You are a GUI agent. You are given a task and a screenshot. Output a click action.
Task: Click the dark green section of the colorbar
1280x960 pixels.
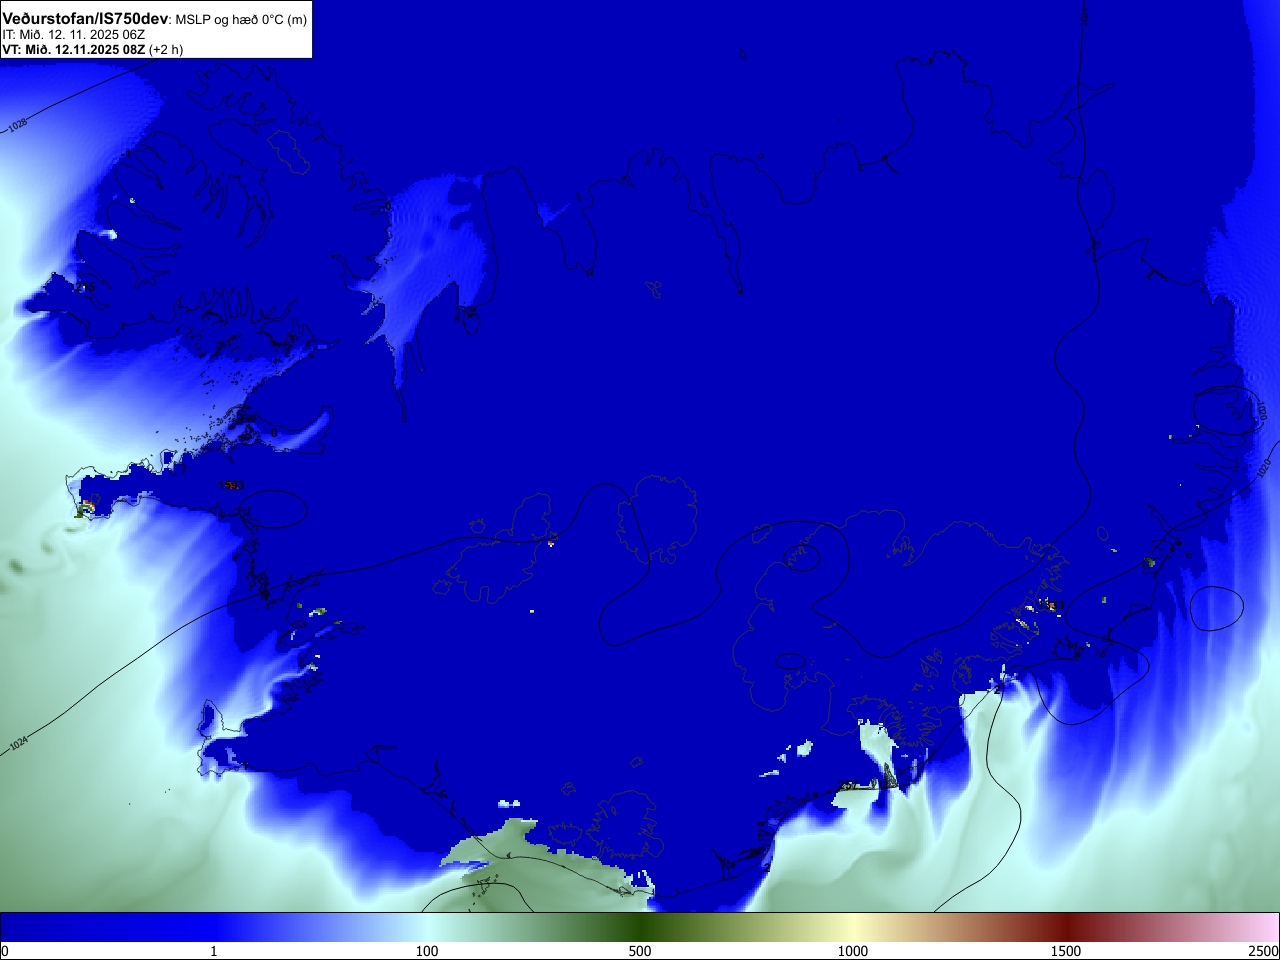(x=640, y=926)
